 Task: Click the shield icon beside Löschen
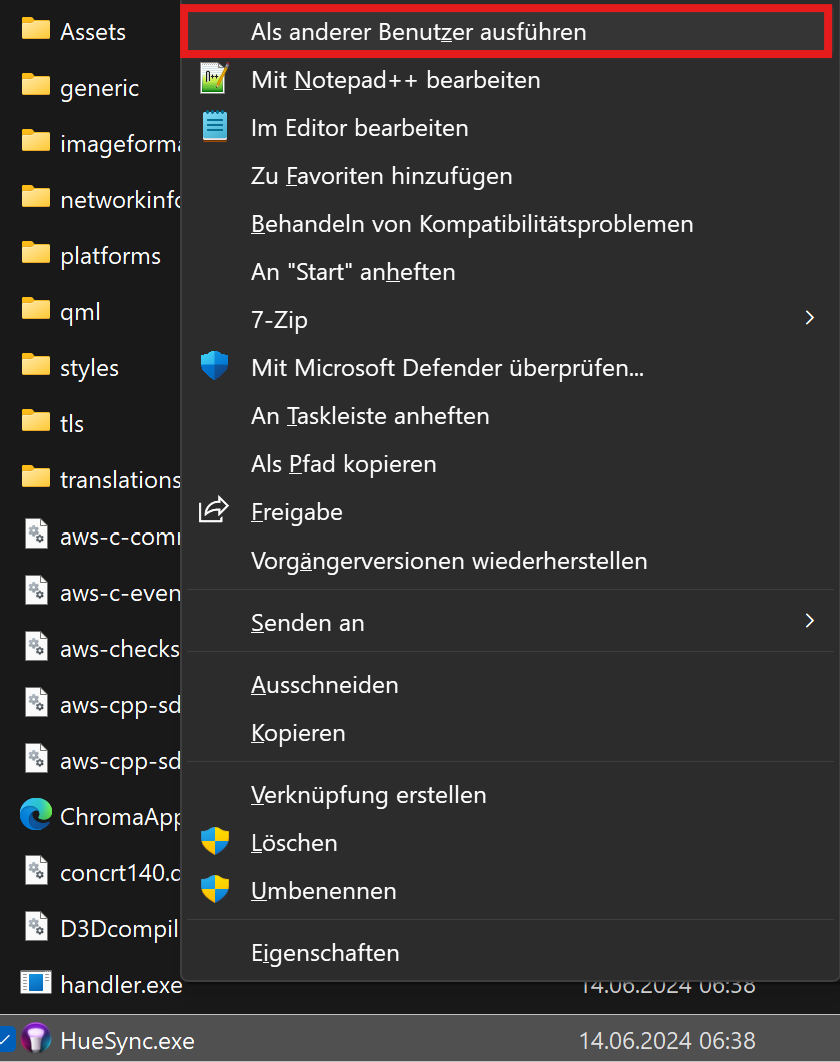click(215, 842)
